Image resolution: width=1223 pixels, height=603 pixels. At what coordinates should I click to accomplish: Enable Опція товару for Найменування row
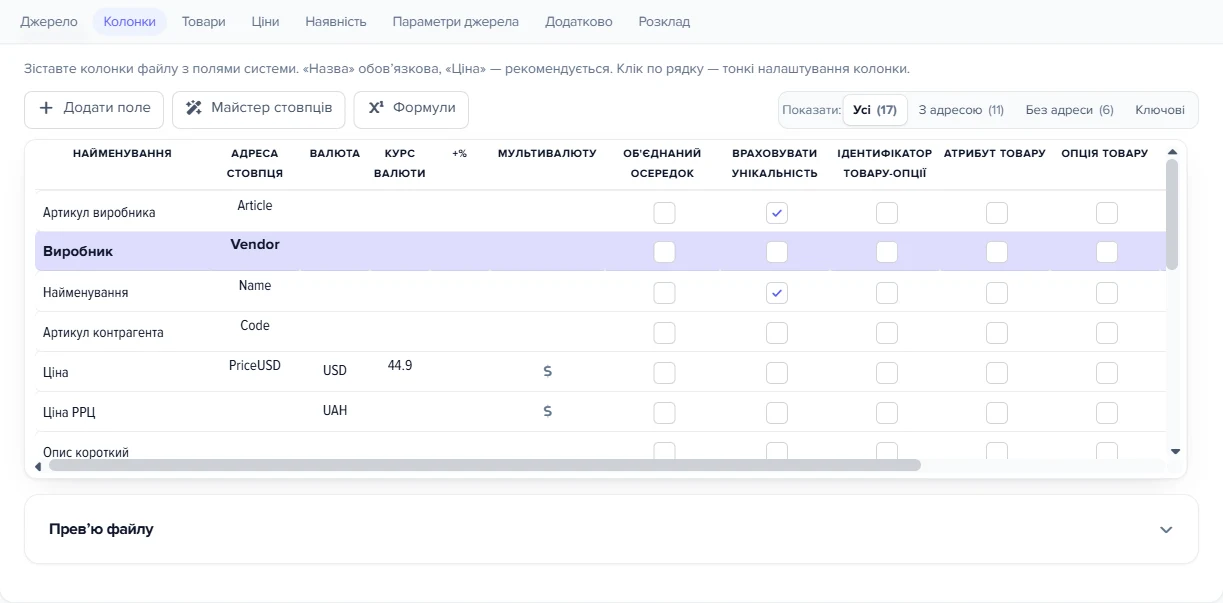[x=1107, y=293]
